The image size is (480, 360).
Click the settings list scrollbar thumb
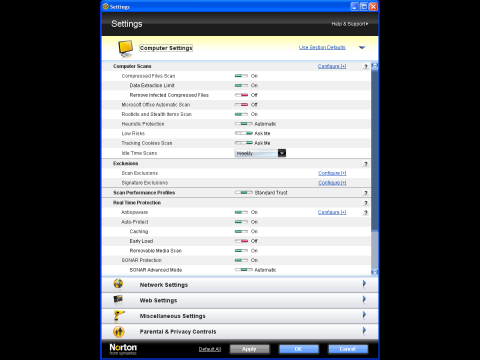[x=375, y=150]
